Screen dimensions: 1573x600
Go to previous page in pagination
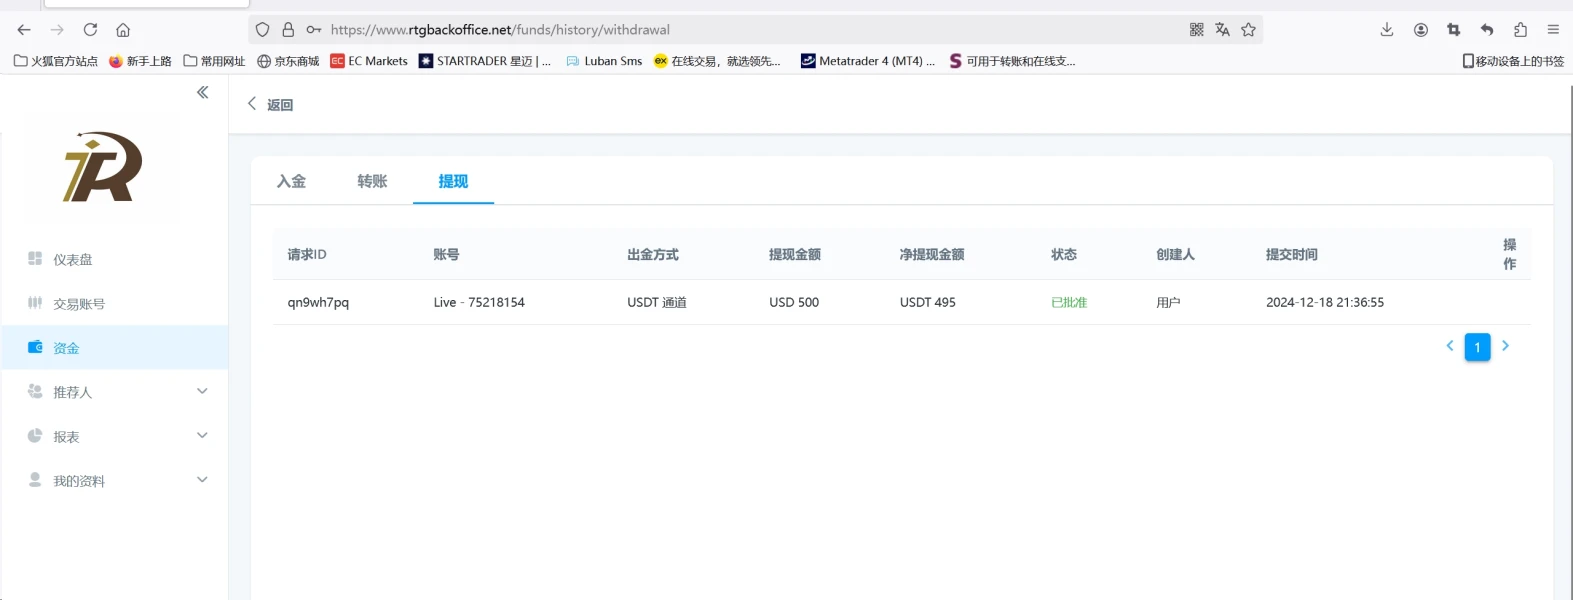coord(1450,346)
